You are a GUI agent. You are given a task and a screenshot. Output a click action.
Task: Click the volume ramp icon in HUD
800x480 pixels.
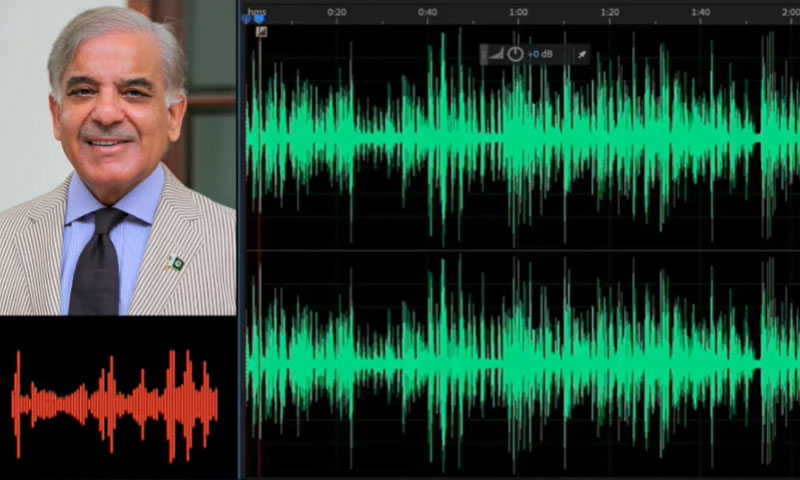tap(497, 54)
